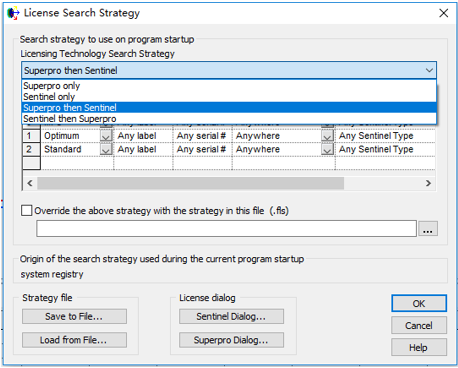Viewport: 458px width, 368px height.
Task: Expand the Anywhere dropdown in row 1
Action: (327, 136)
